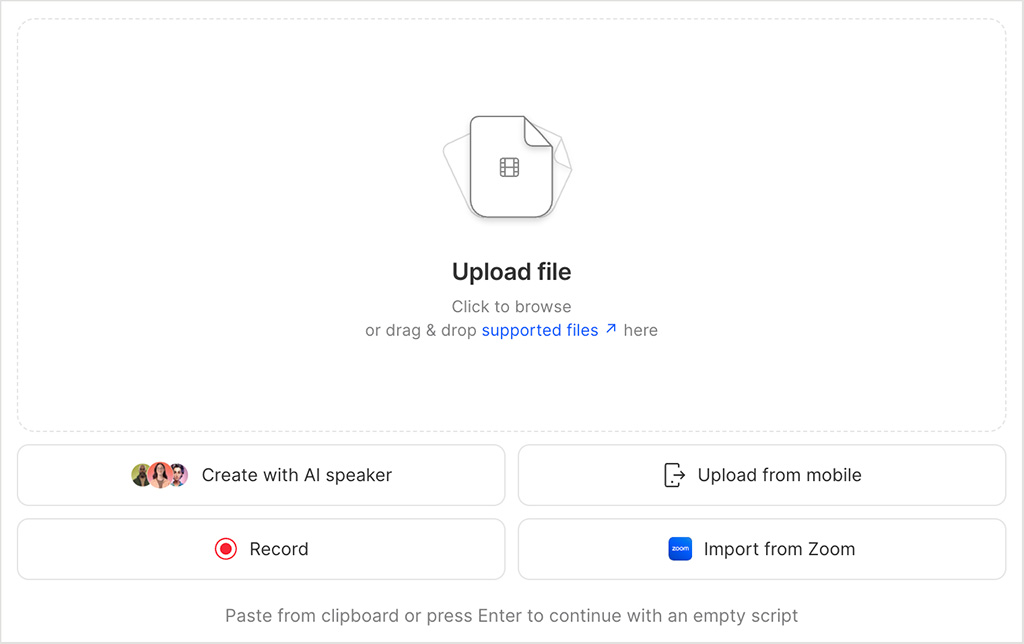Viewport: 1024px width, 644px height.
Task: Click the AI speaker avatar group icon
Action: point(160,475)
